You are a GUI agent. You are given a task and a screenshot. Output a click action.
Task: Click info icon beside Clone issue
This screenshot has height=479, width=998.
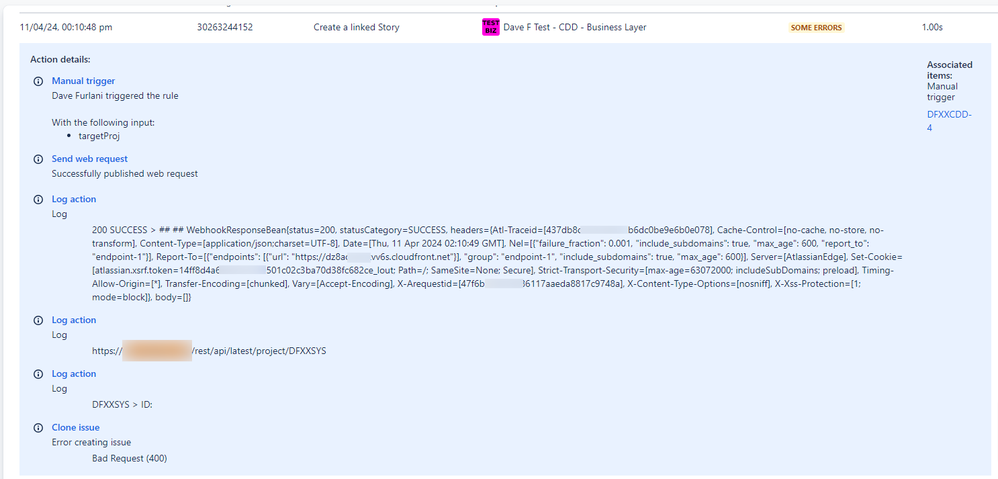(x=38, y=427)
